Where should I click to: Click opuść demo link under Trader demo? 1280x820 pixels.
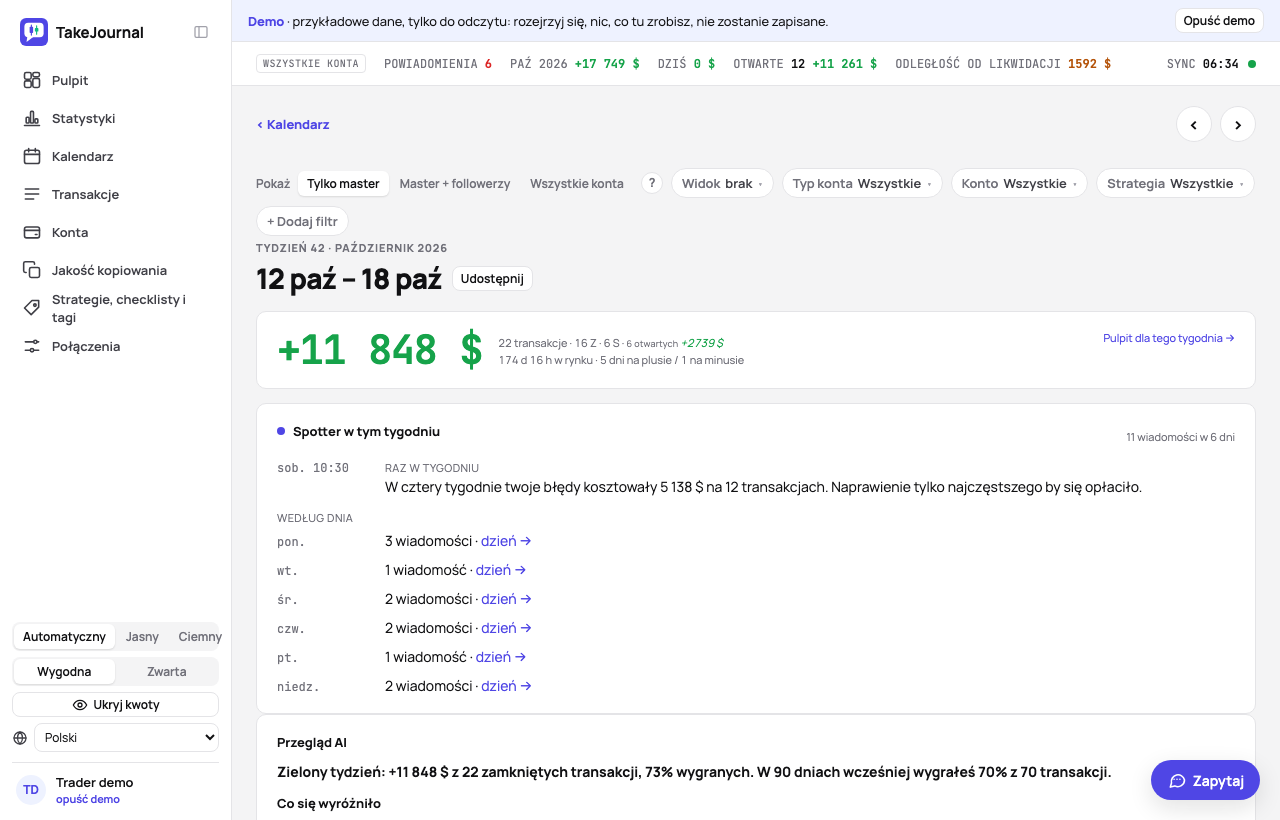[x=88, y=799]
